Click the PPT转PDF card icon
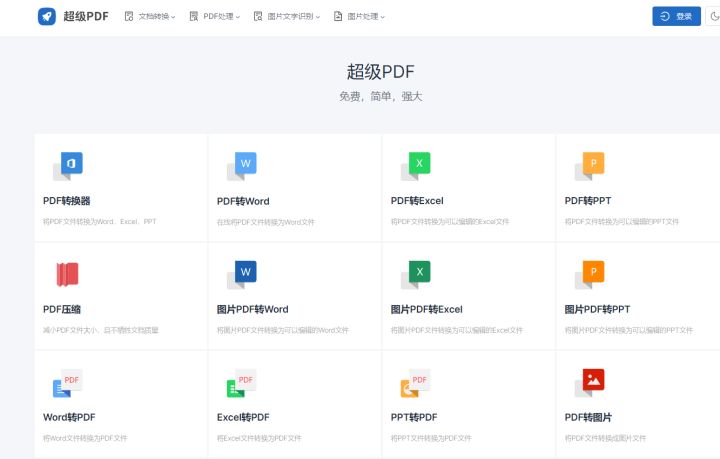This screenshot has width=720, height=459. pos(416,383)
